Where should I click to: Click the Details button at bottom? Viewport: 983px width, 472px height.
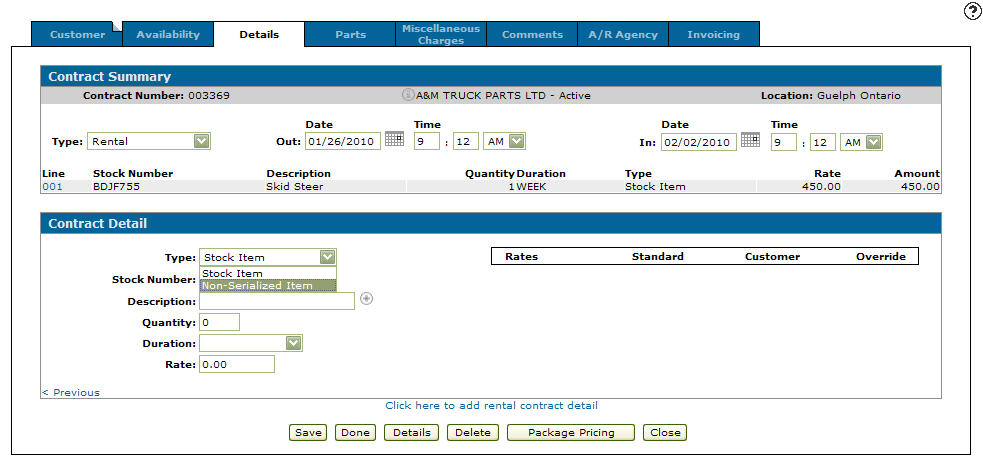coord(411,433)
